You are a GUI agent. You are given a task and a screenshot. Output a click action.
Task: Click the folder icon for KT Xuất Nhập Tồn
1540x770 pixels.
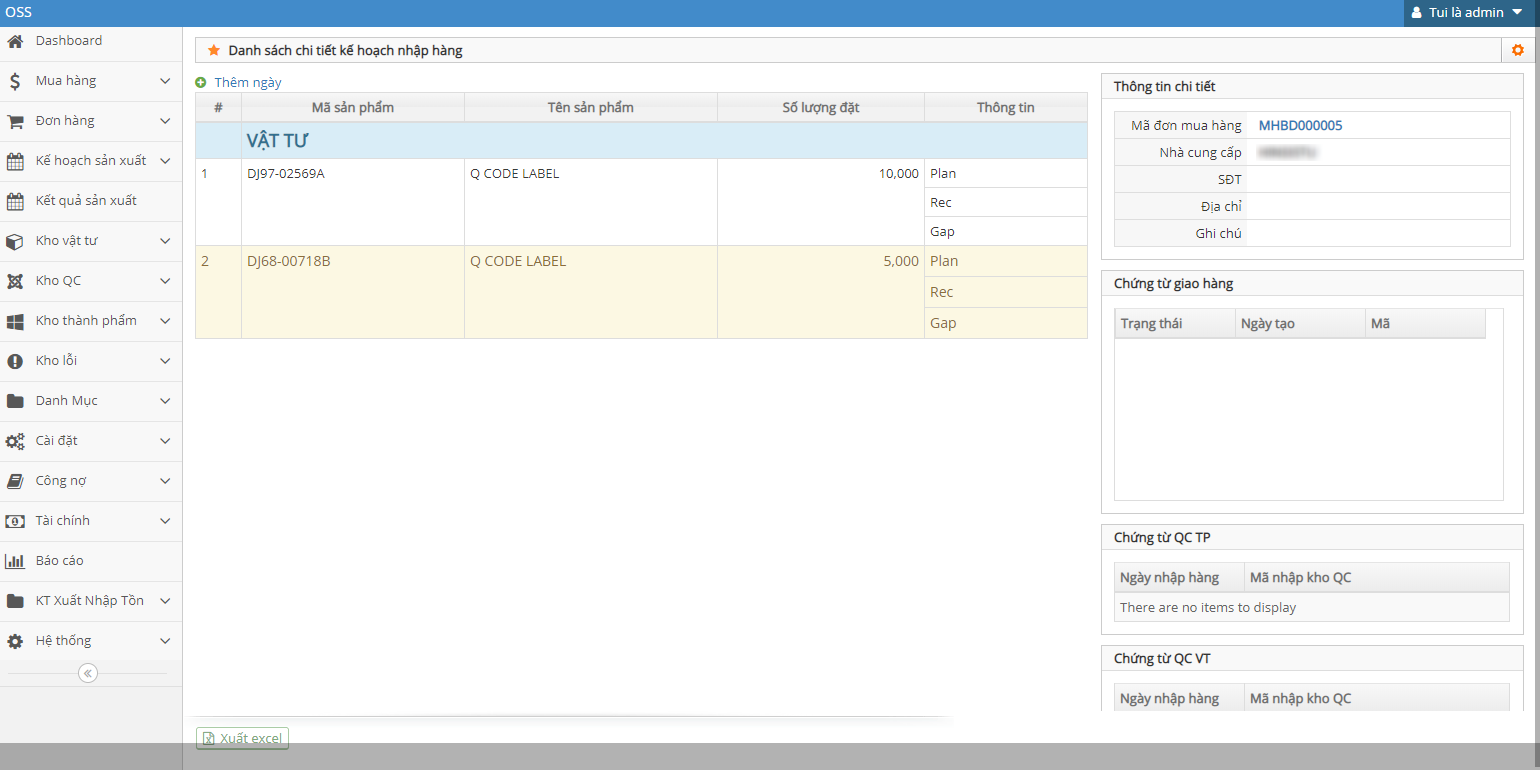coord(15,601)
